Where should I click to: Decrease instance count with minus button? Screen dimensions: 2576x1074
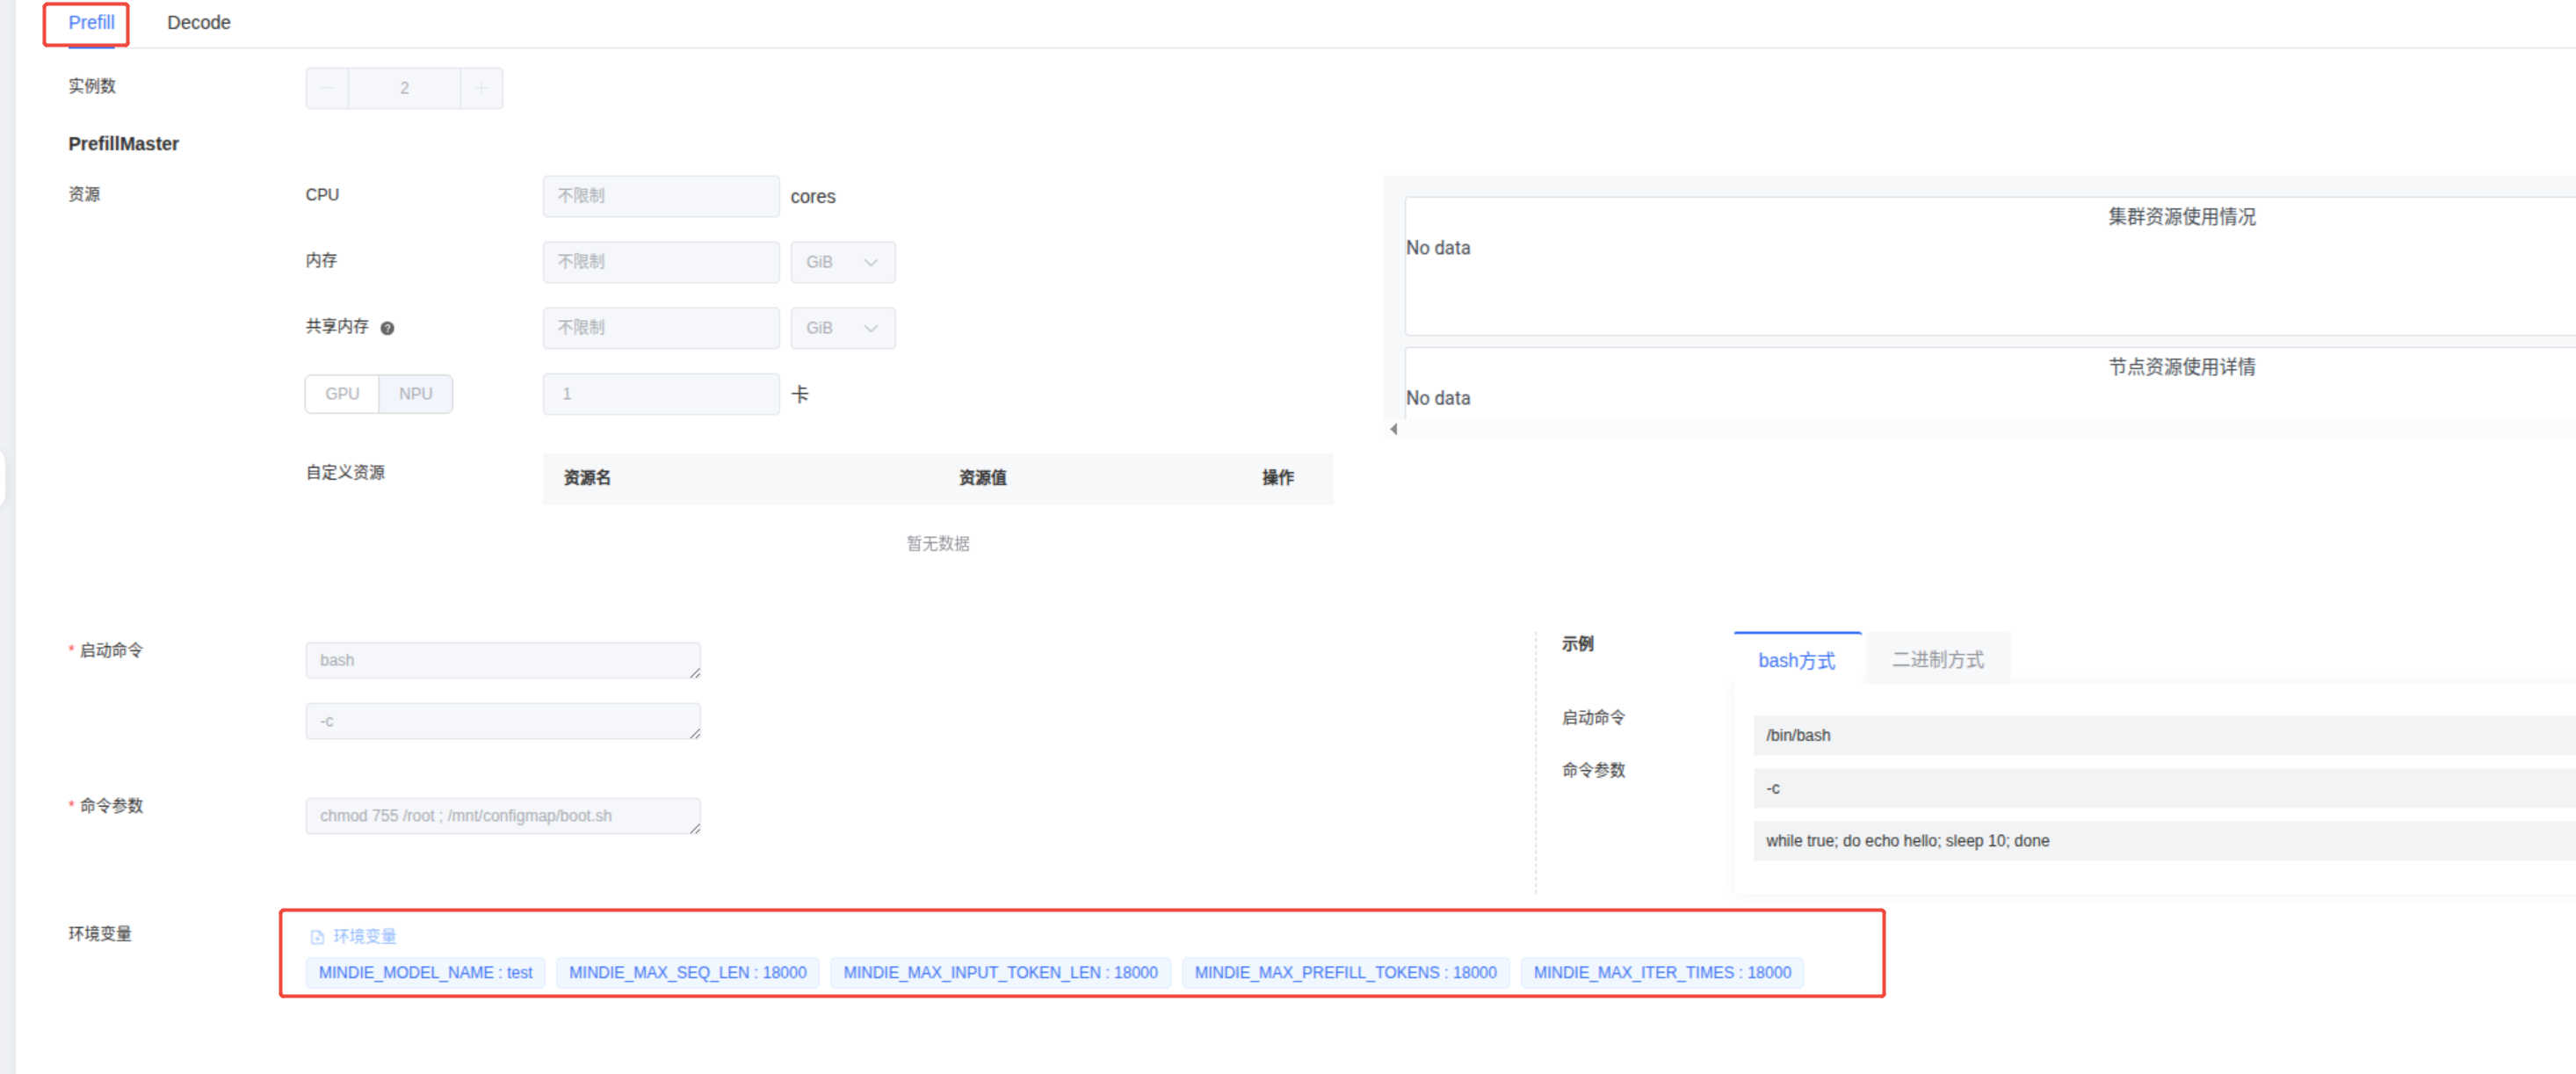(x=327, y=88)
